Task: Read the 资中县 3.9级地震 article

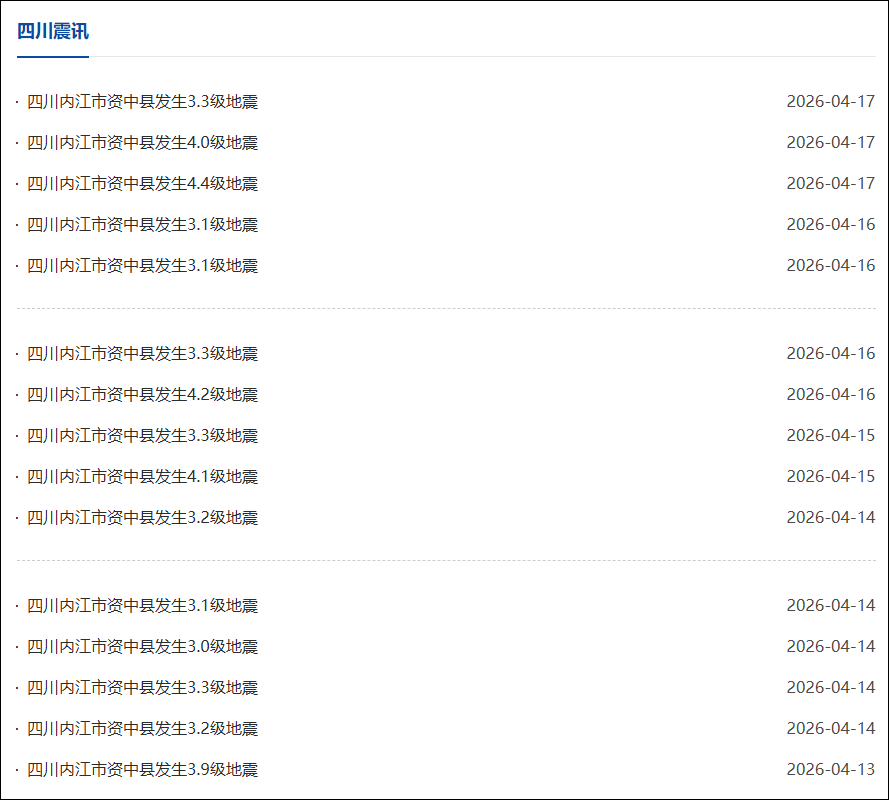Action: tap(142, 770)
